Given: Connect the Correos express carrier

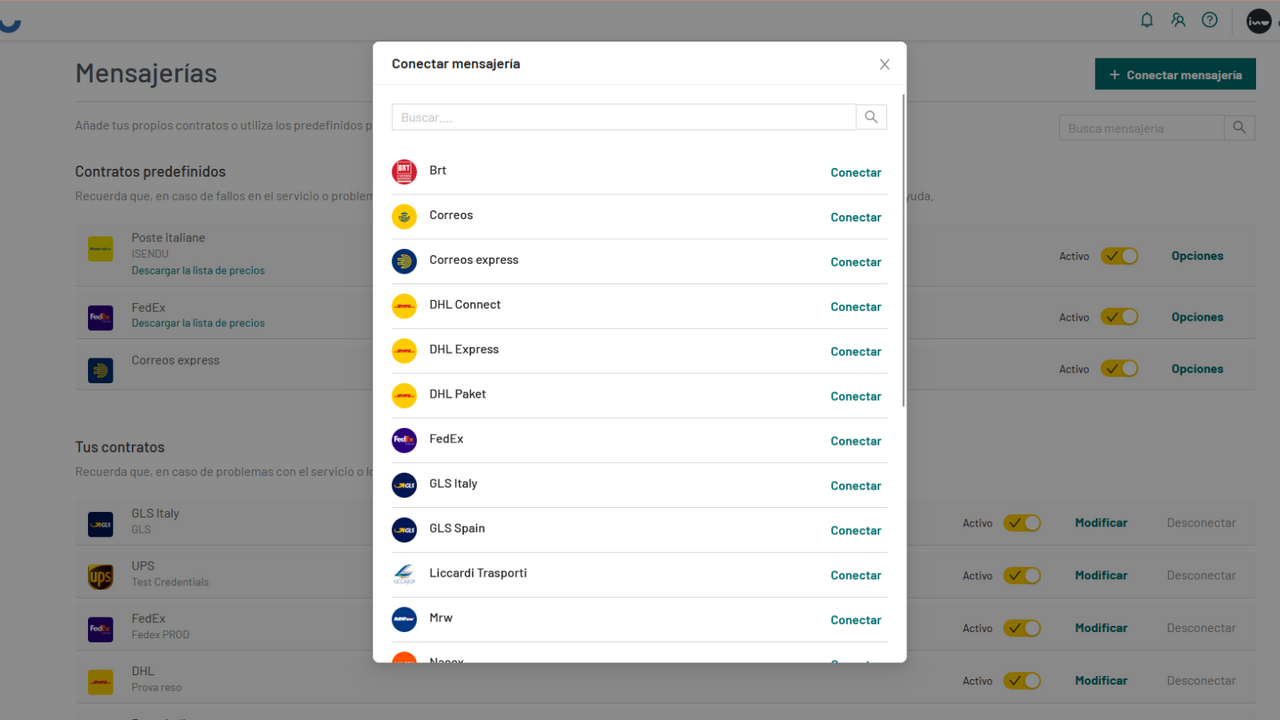Looking at the screenshot, I should pyautogui.click(x=856, y=262).
